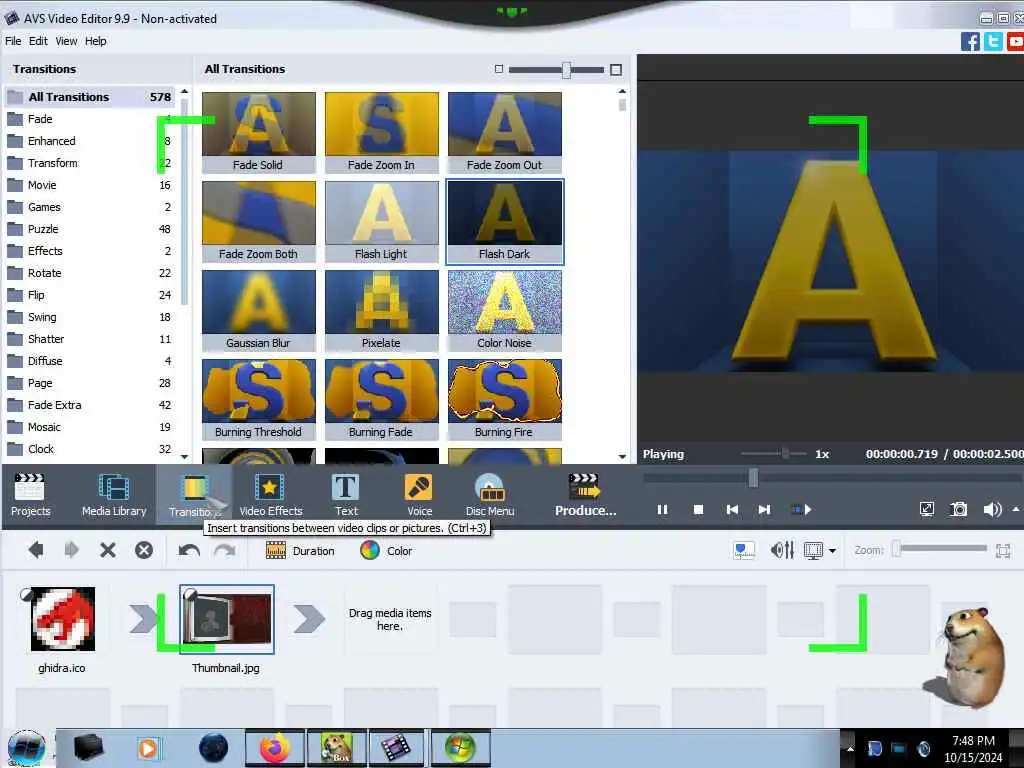Open the Text section

pos(345,494)
